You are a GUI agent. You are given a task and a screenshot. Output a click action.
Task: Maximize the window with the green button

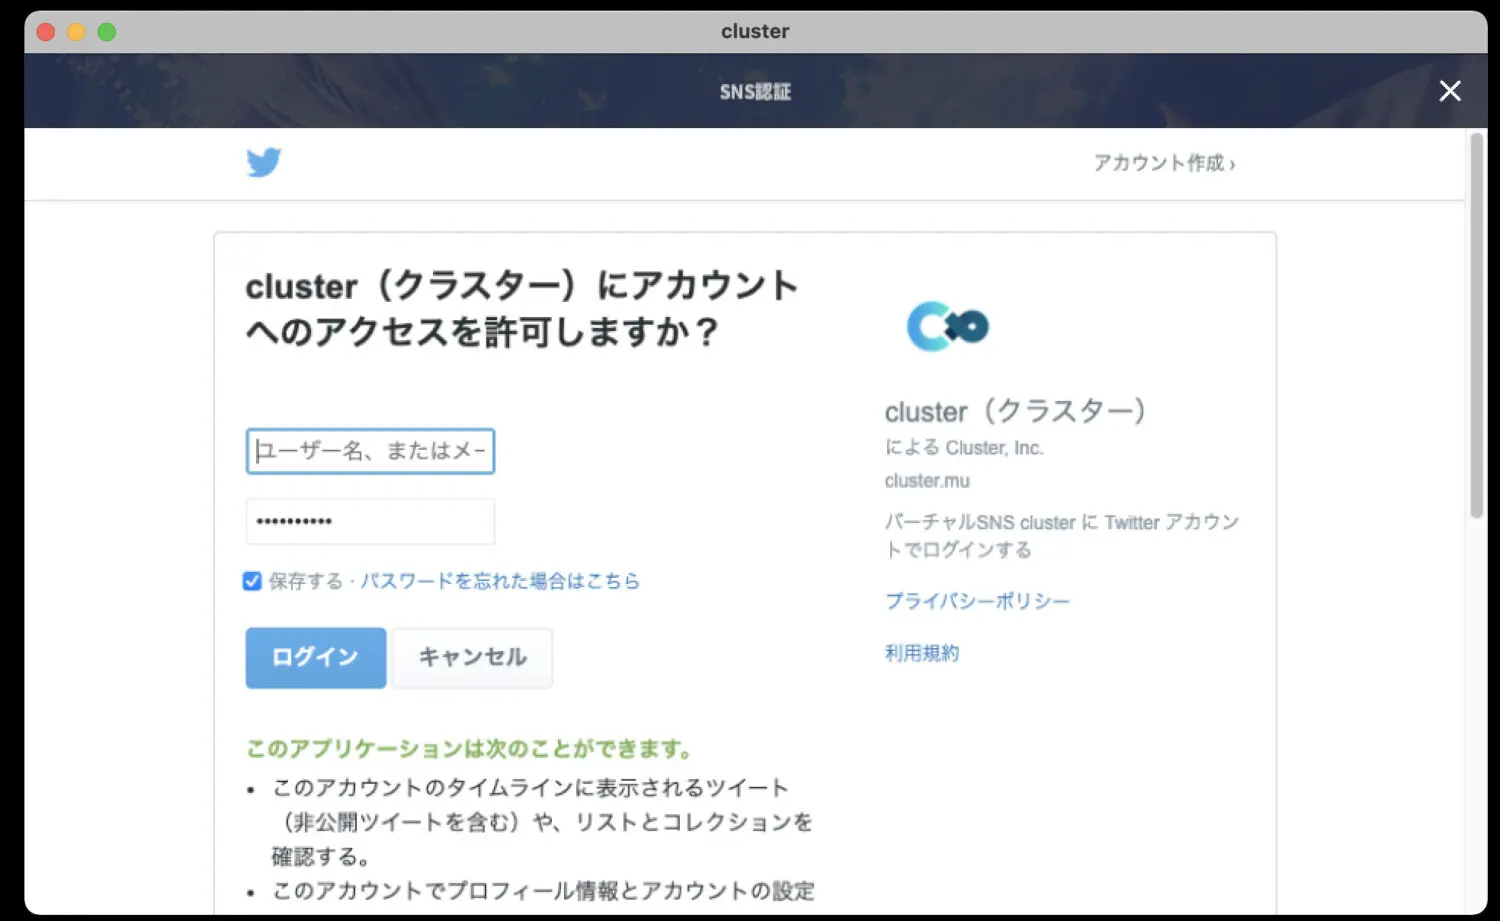pyautogui.click(x=107, y=32)
